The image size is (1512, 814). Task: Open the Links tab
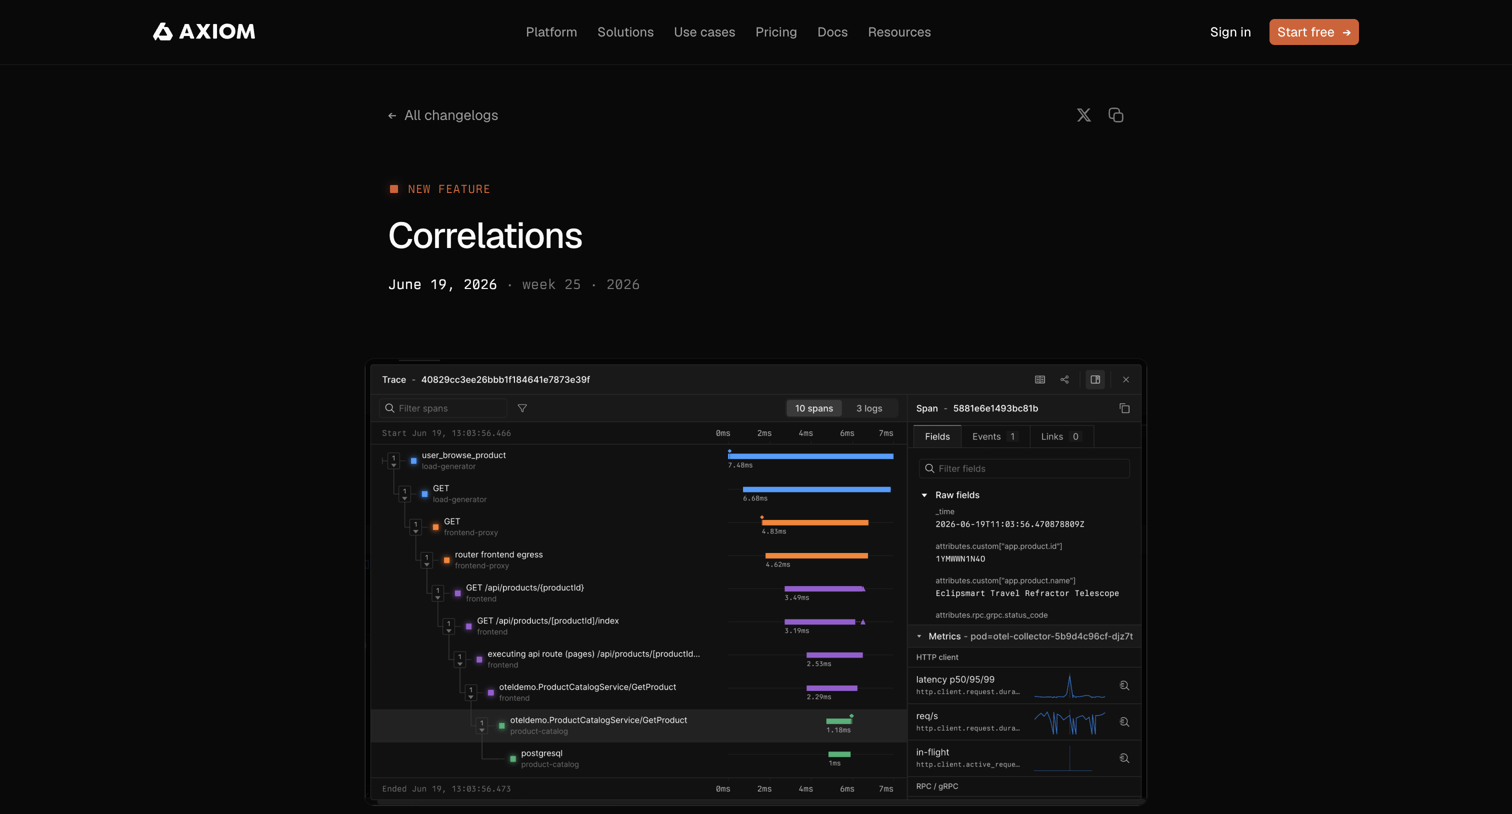pos(1060,437)
